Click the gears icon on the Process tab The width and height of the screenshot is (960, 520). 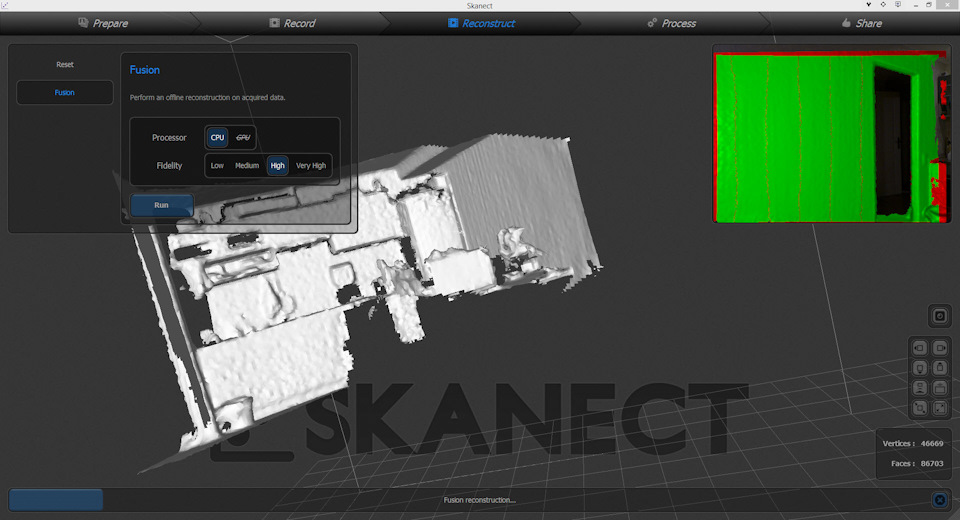tap(652, 23)
